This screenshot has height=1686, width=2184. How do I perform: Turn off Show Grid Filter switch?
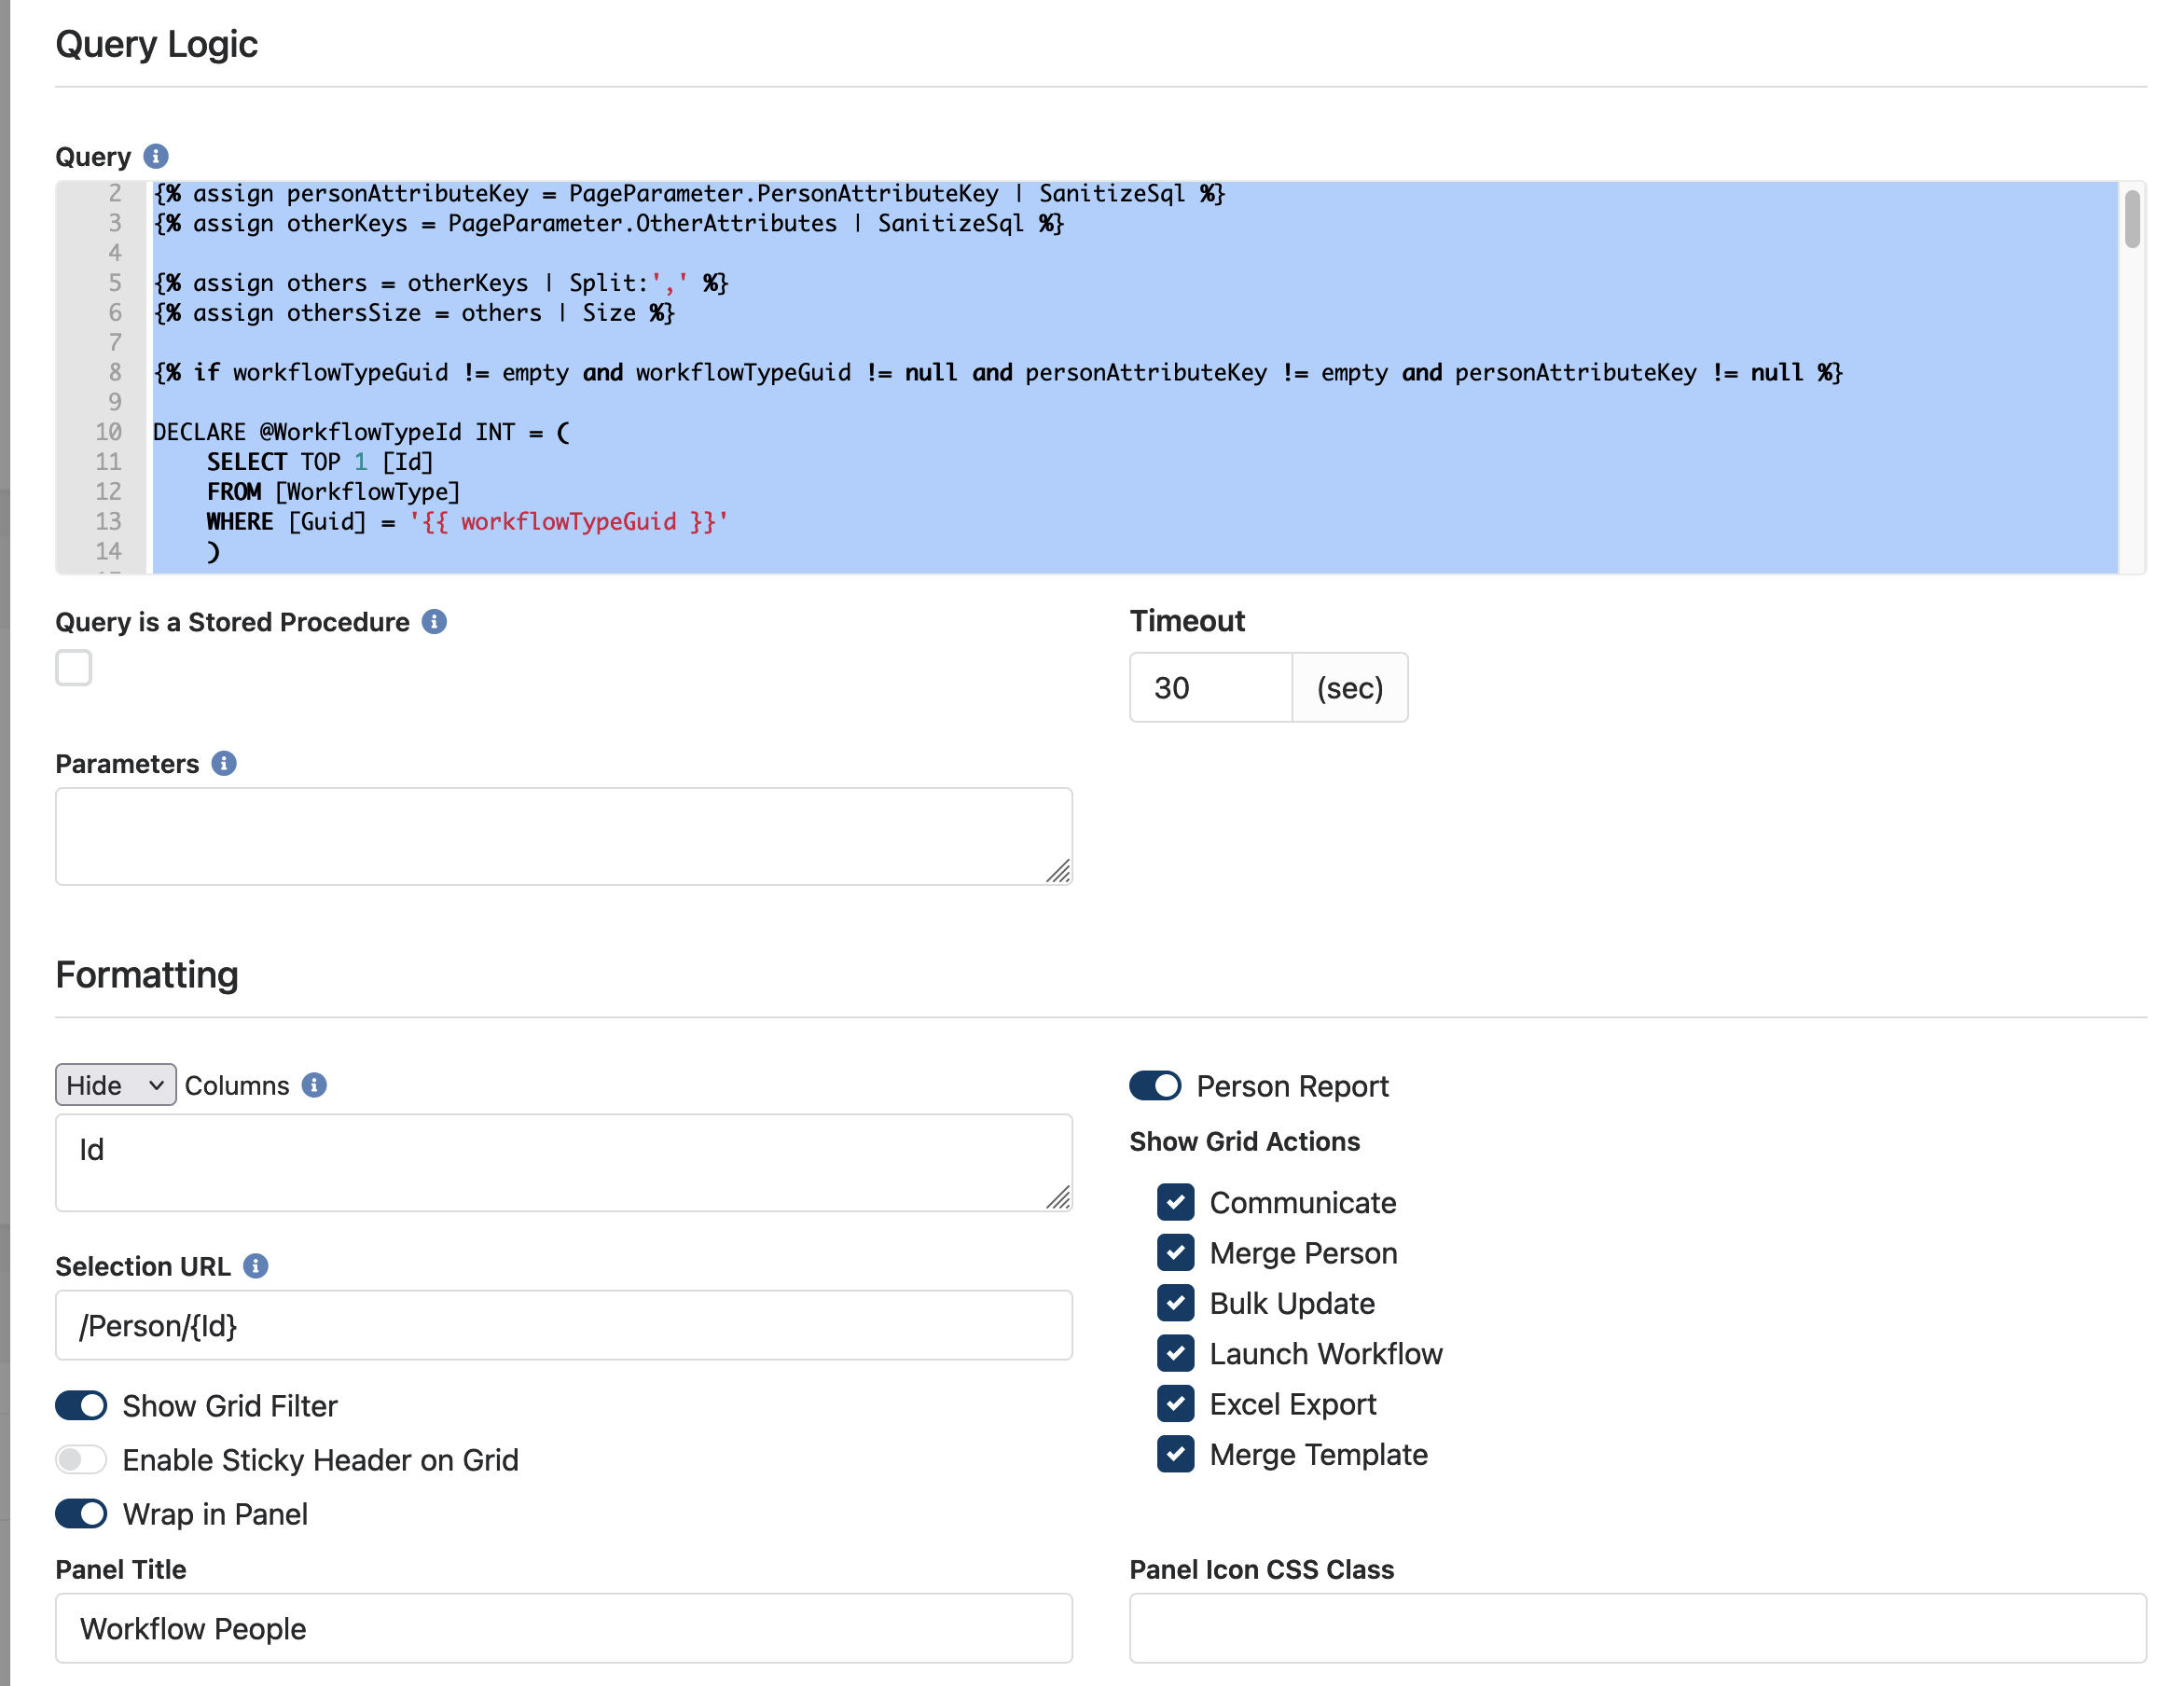coord(81,1405)
